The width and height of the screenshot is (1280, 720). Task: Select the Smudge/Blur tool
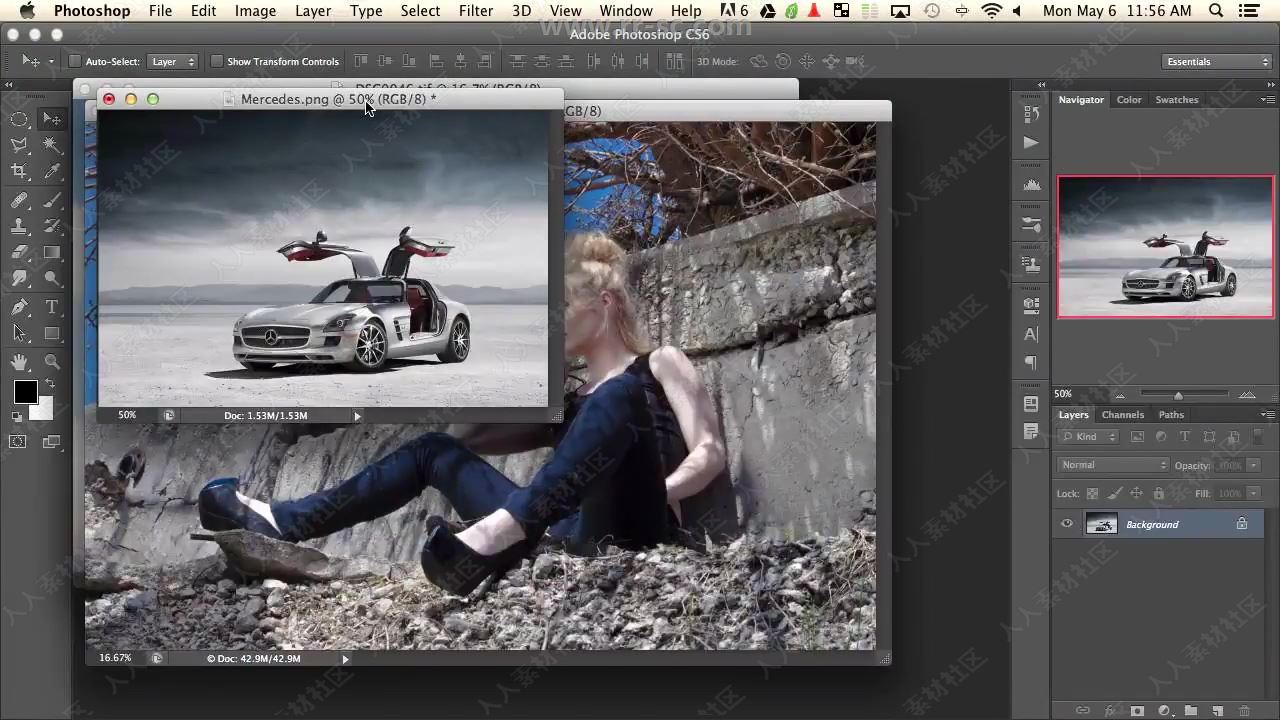click(x=19, y=280)
